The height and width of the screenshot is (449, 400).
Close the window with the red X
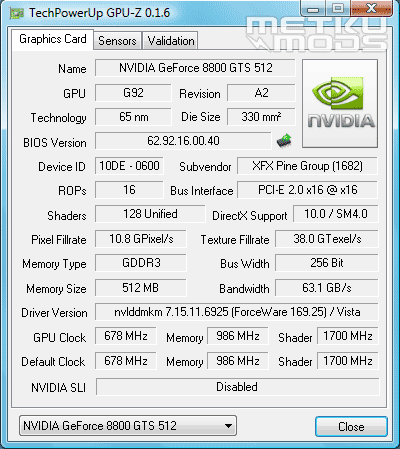tap(371, 9)
